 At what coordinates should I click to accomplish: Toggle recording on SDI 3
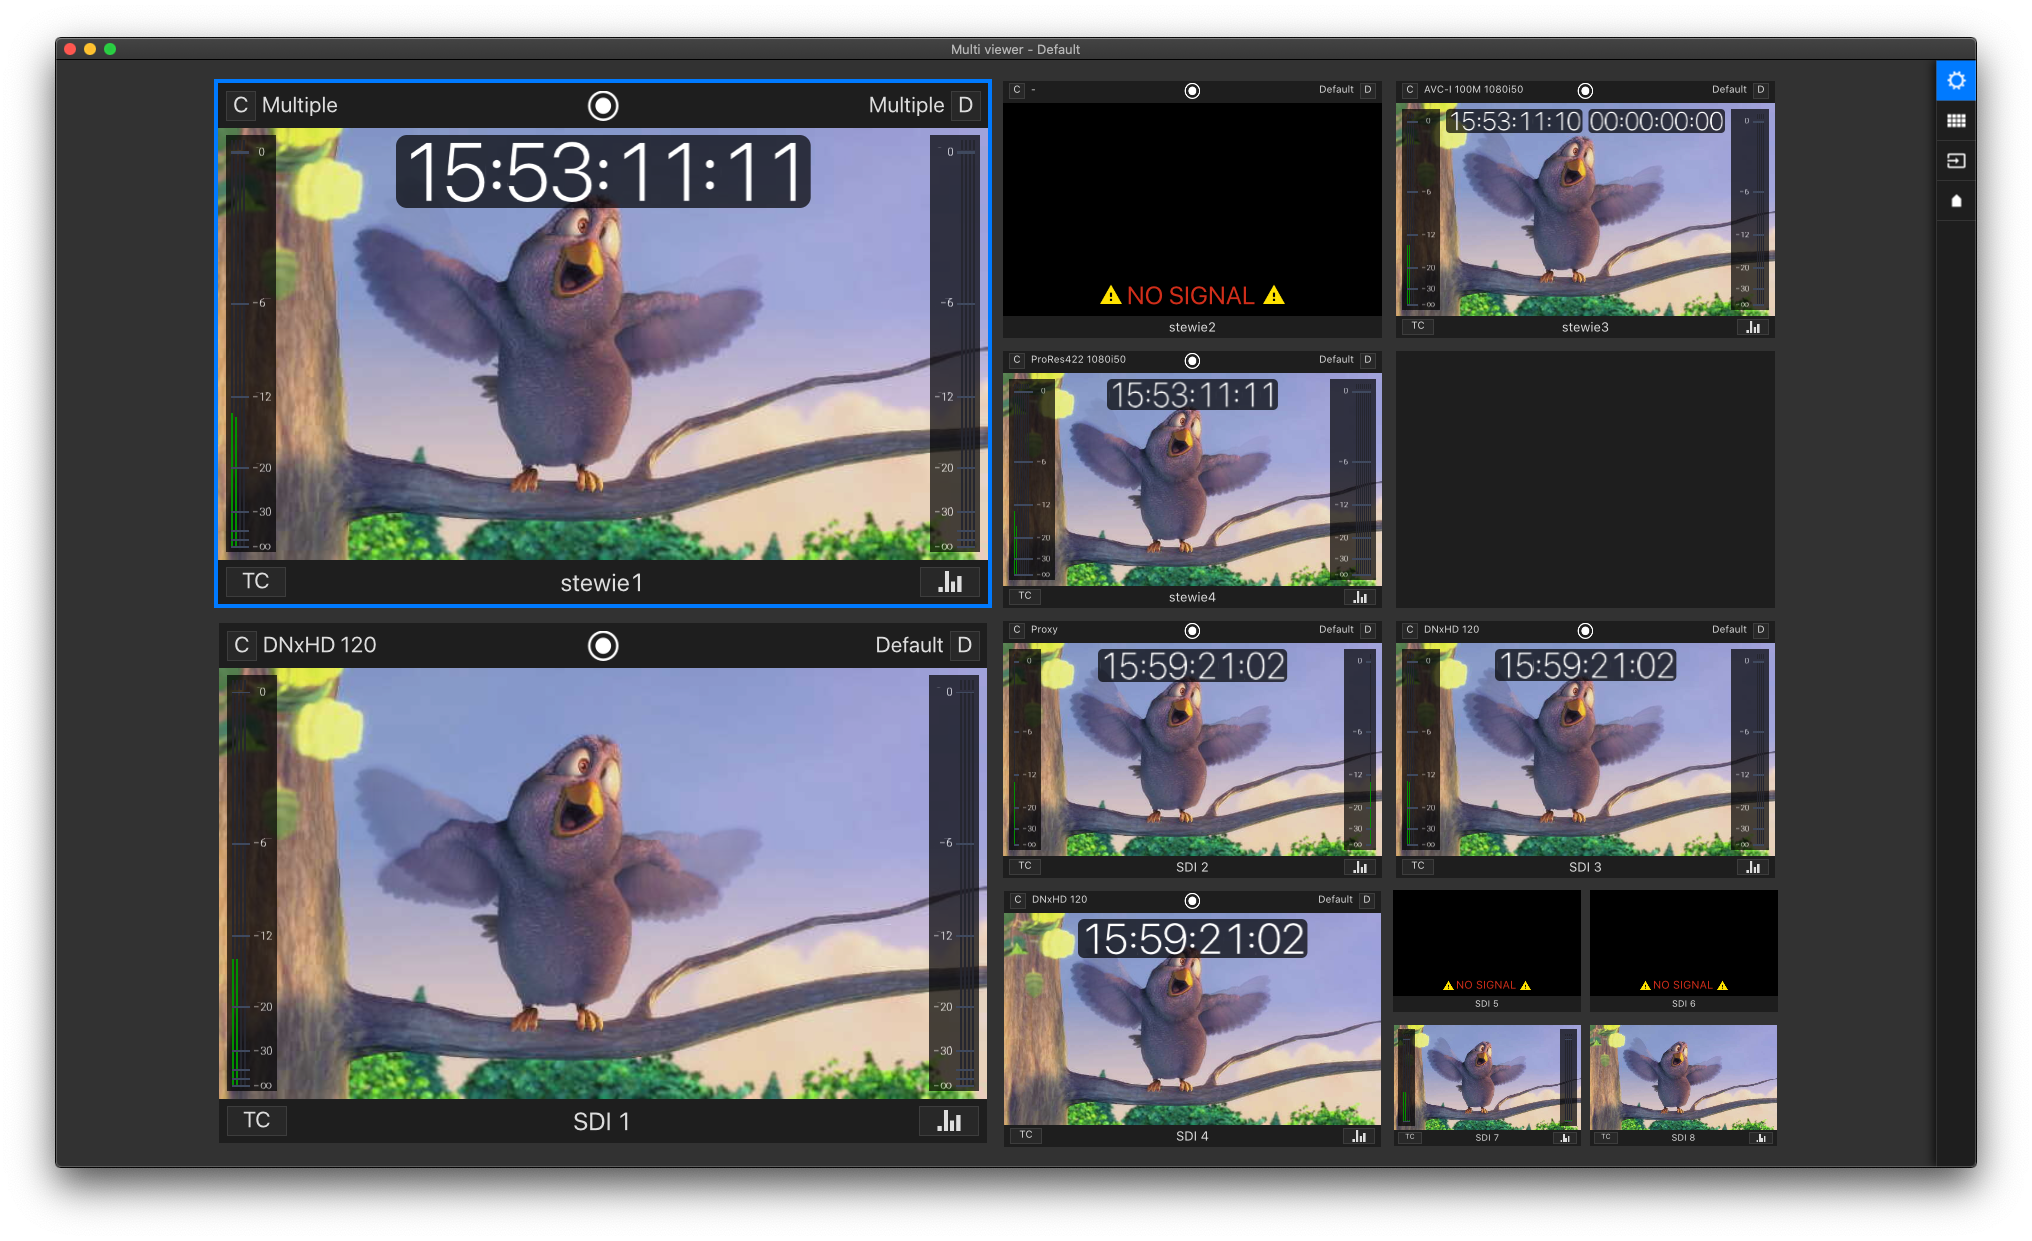point(1585,631)
